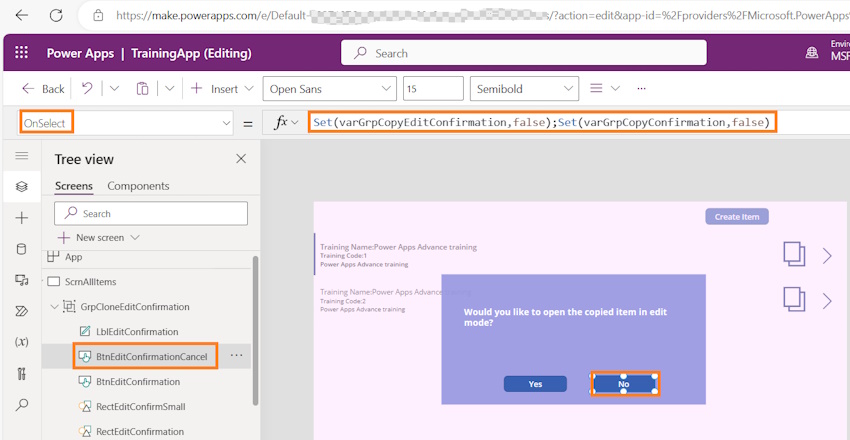The width and height of the screenshot is (850, 440).
Task: Open the ellipsis overflow menu in toolbar
Action: (642, 88)
